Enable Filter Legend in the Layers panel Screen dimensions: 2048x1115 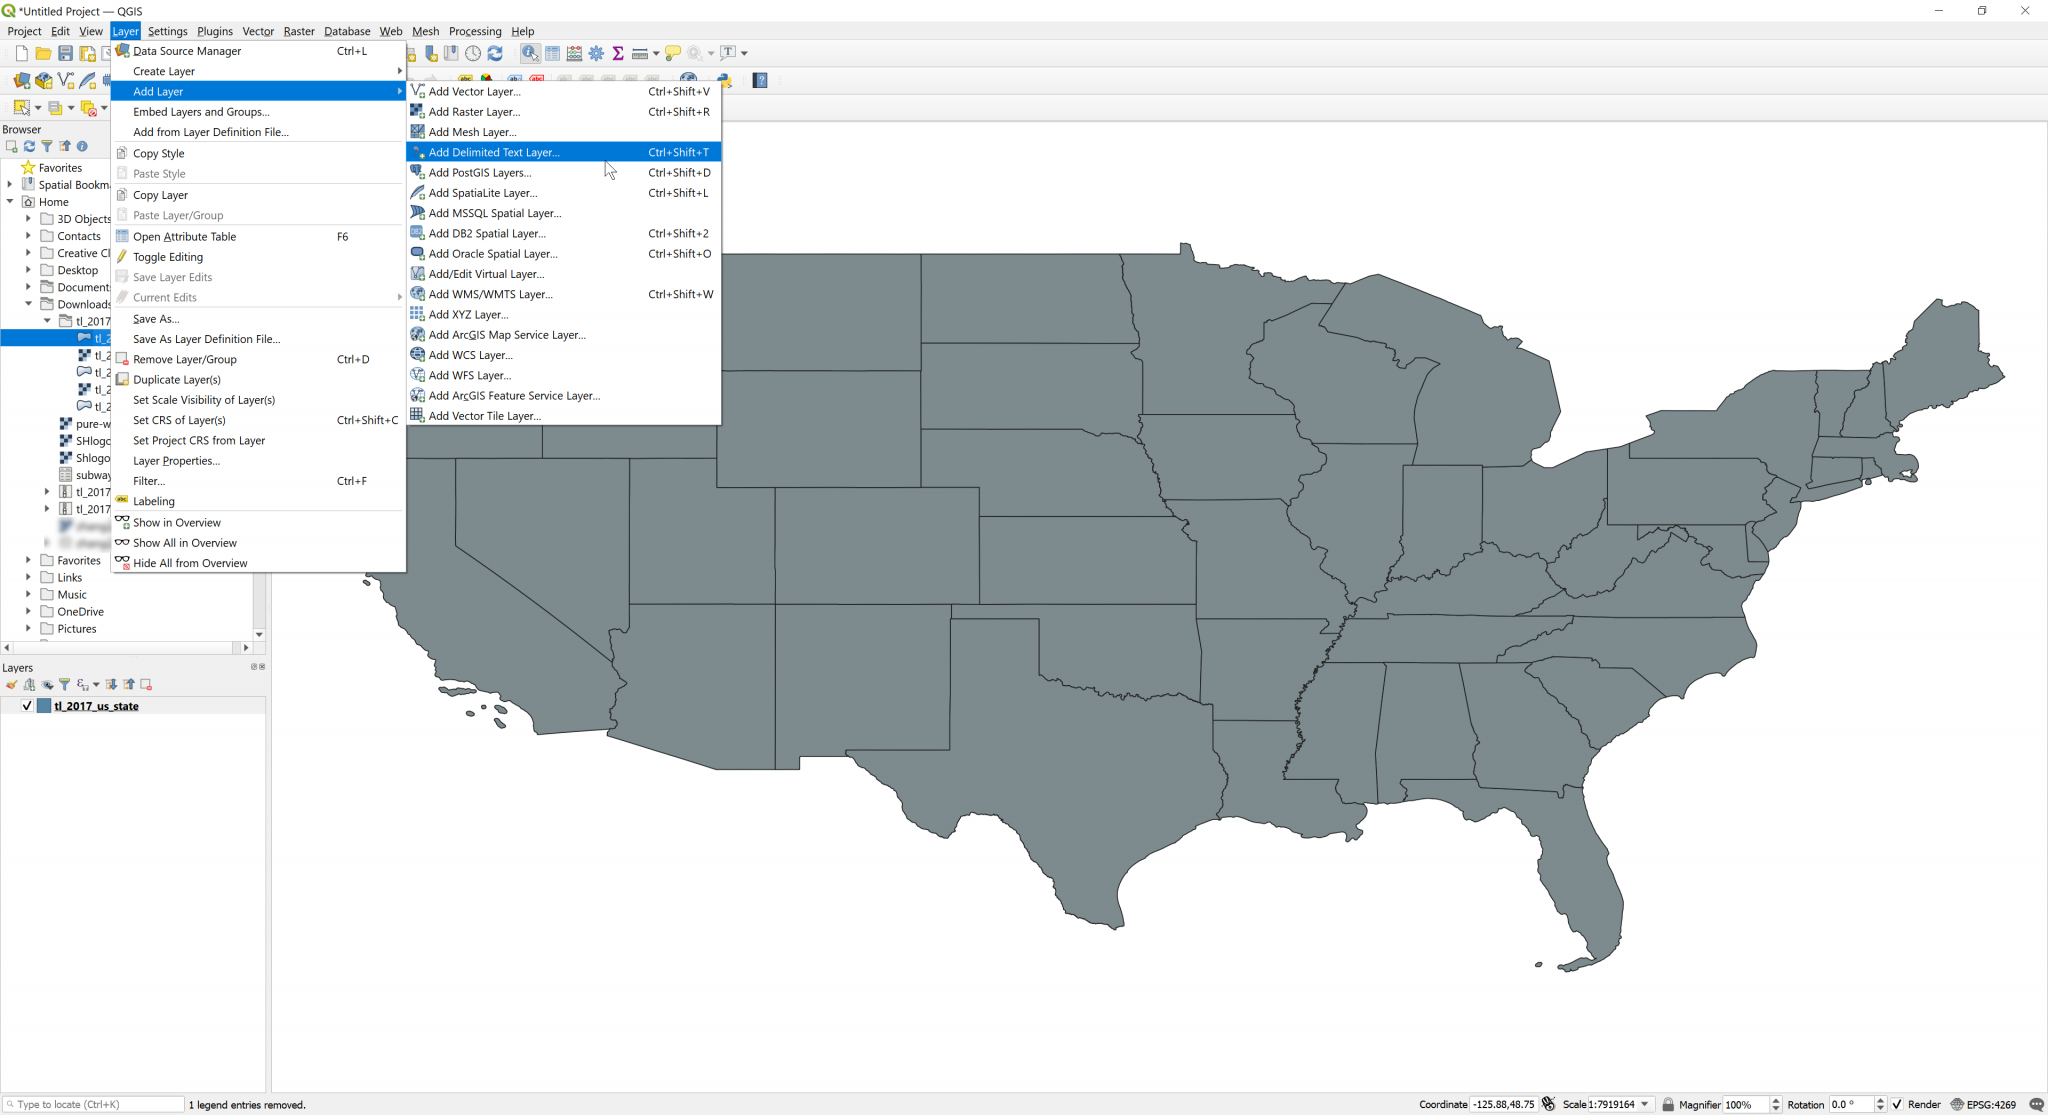65,684
